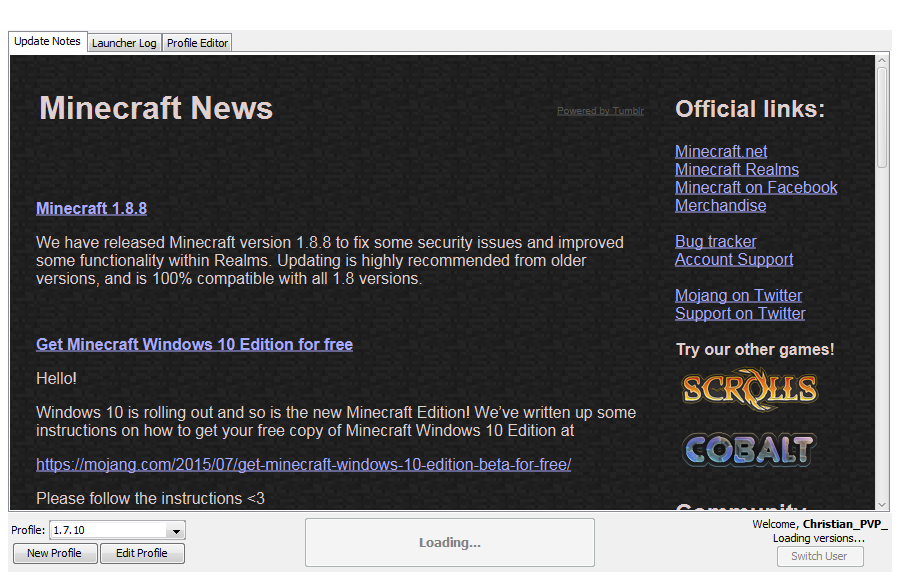This screenshot has height=580, width=900.
Task: Click the Official links heading
Action: click(750, 109)
